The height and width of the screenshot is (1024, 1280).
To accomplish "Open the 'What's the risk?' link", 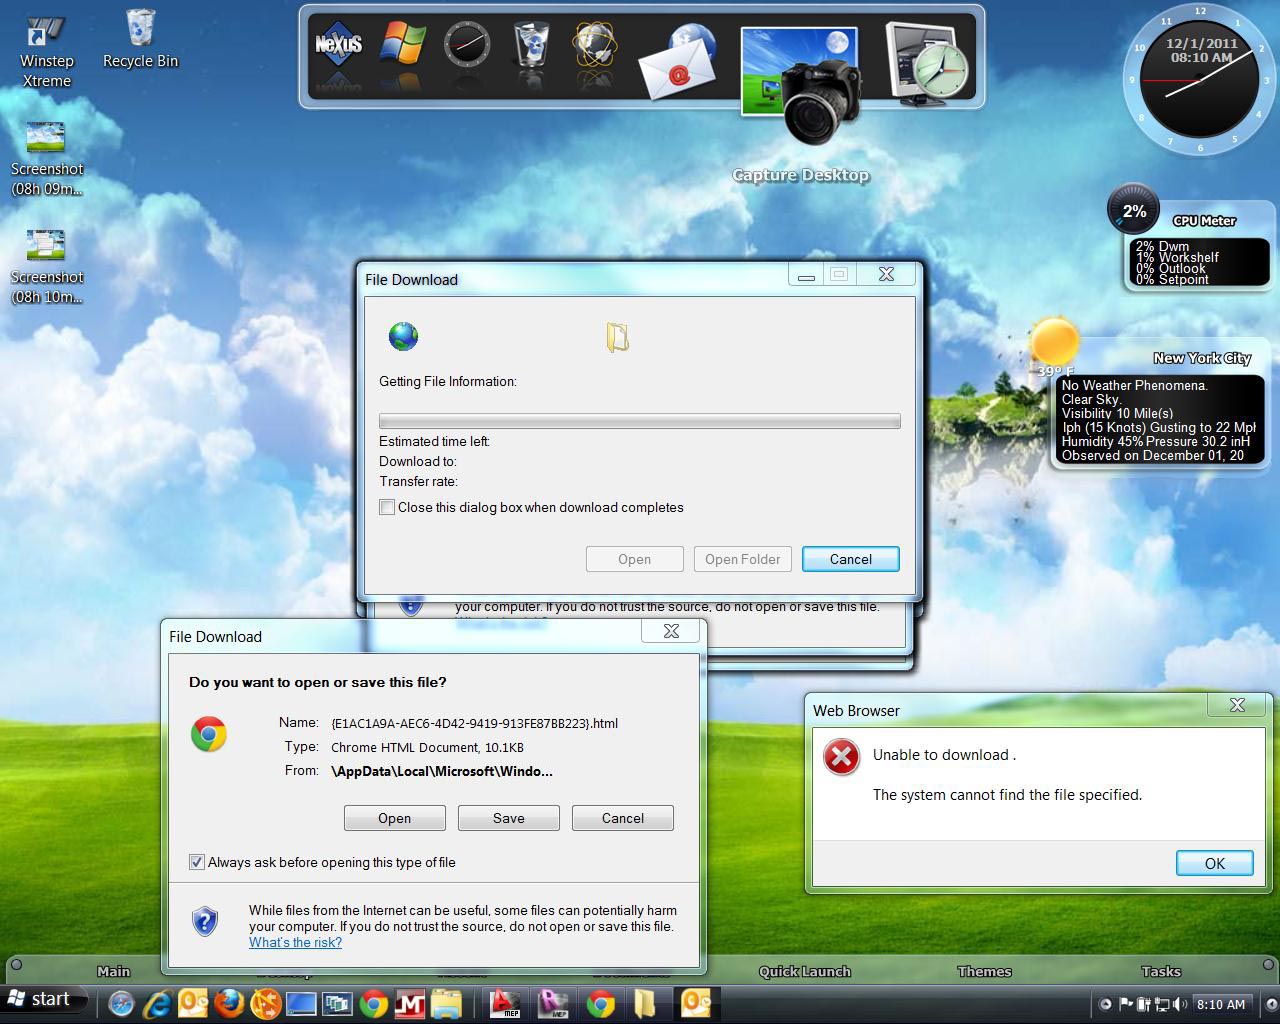I will coord(295,942).
